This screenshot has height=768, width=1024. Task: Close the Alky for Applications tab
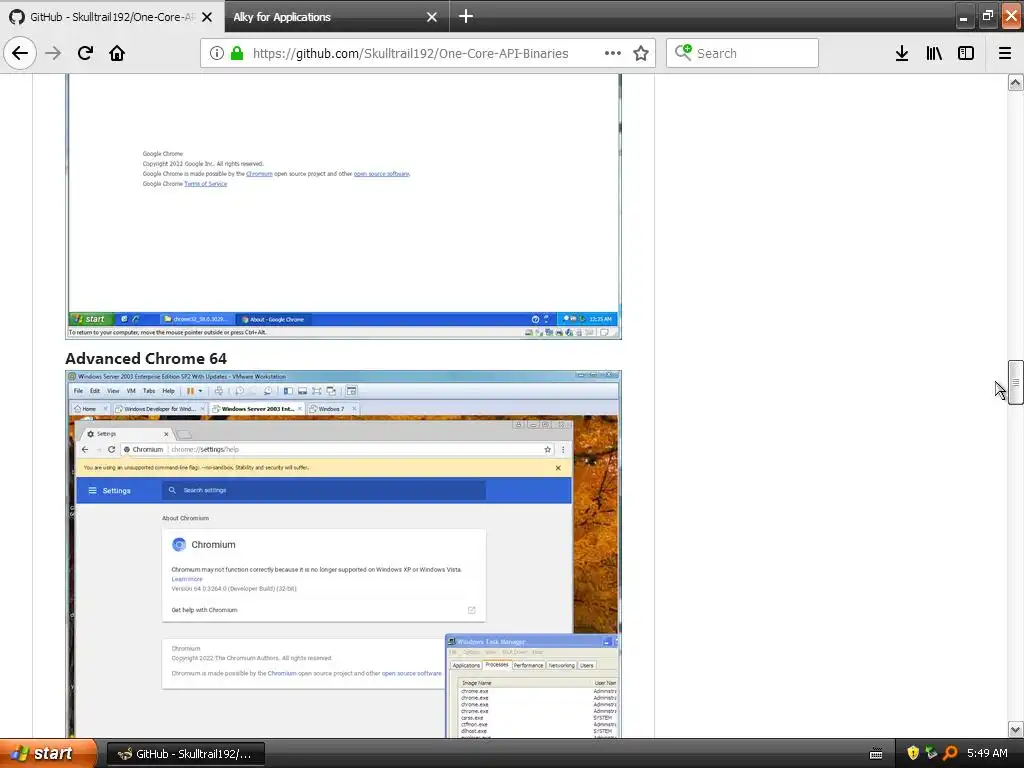pos(432,17)
